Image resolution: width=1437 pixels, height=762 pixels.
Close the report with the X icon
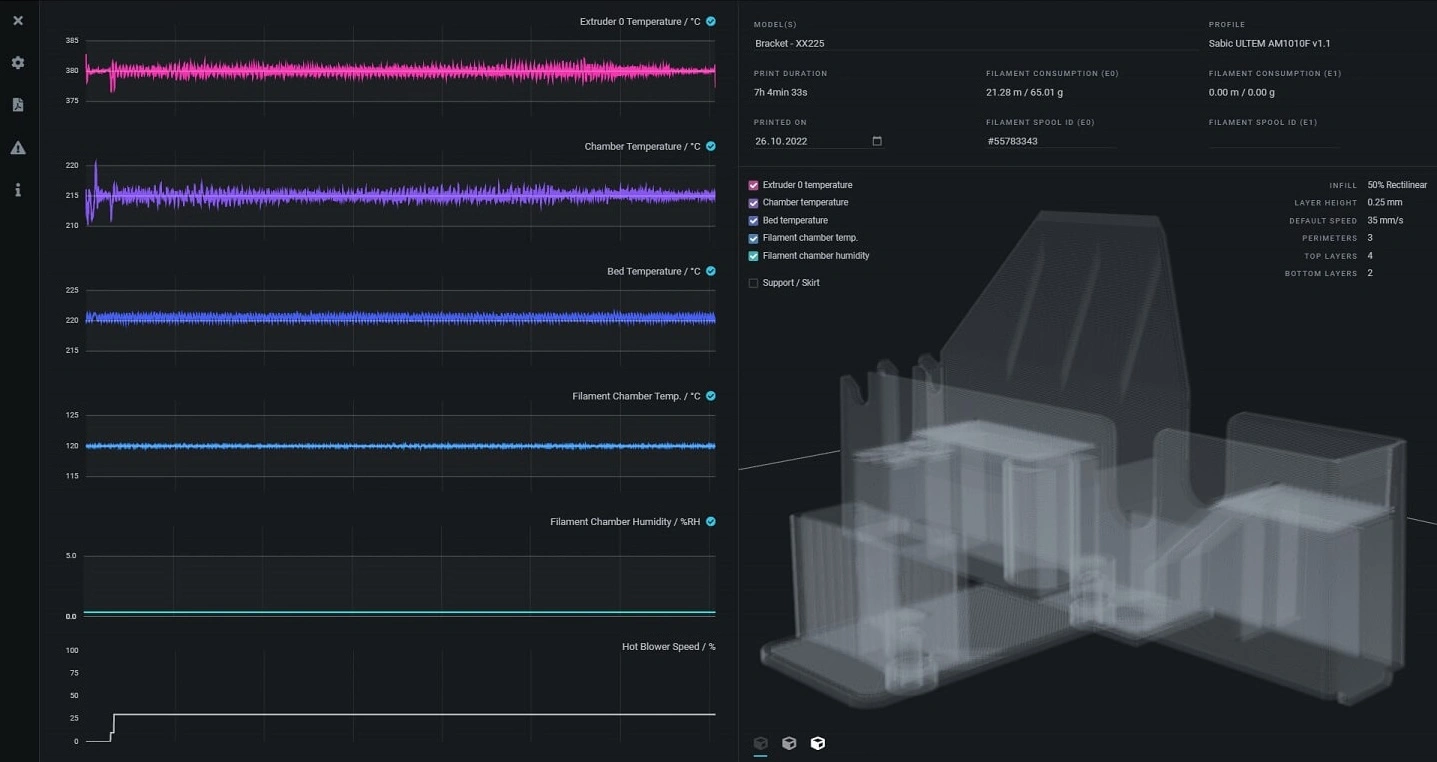(x=18, y=20)
